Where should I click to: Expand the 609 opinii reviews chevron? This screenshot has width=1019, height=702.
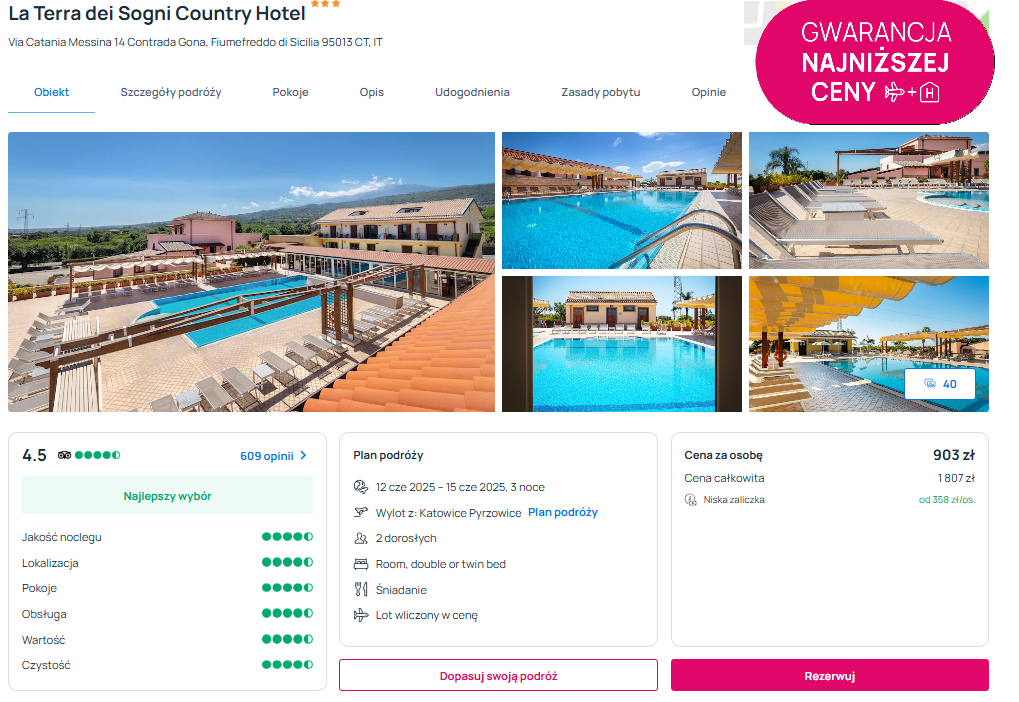tap(303, 456)
